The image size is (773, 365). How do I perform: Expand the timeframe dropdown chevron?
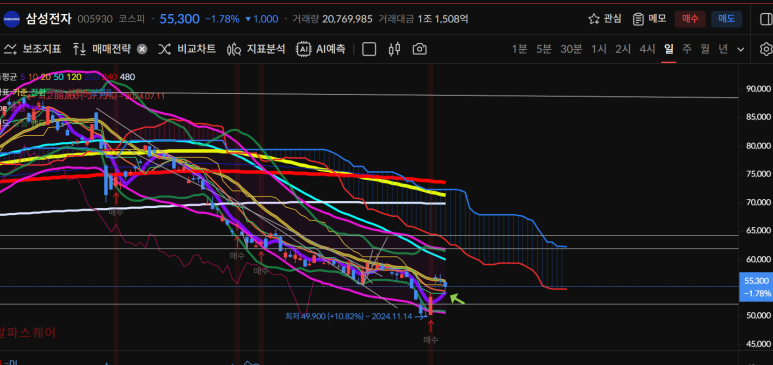740,49
